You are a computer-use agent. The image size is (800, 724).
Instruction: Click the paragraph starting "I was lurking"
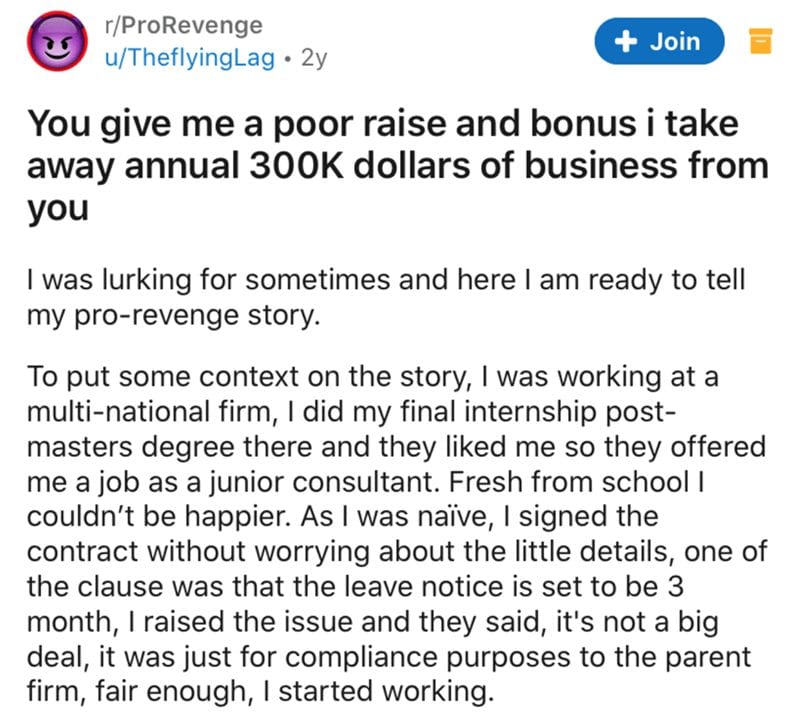point(386,297)
